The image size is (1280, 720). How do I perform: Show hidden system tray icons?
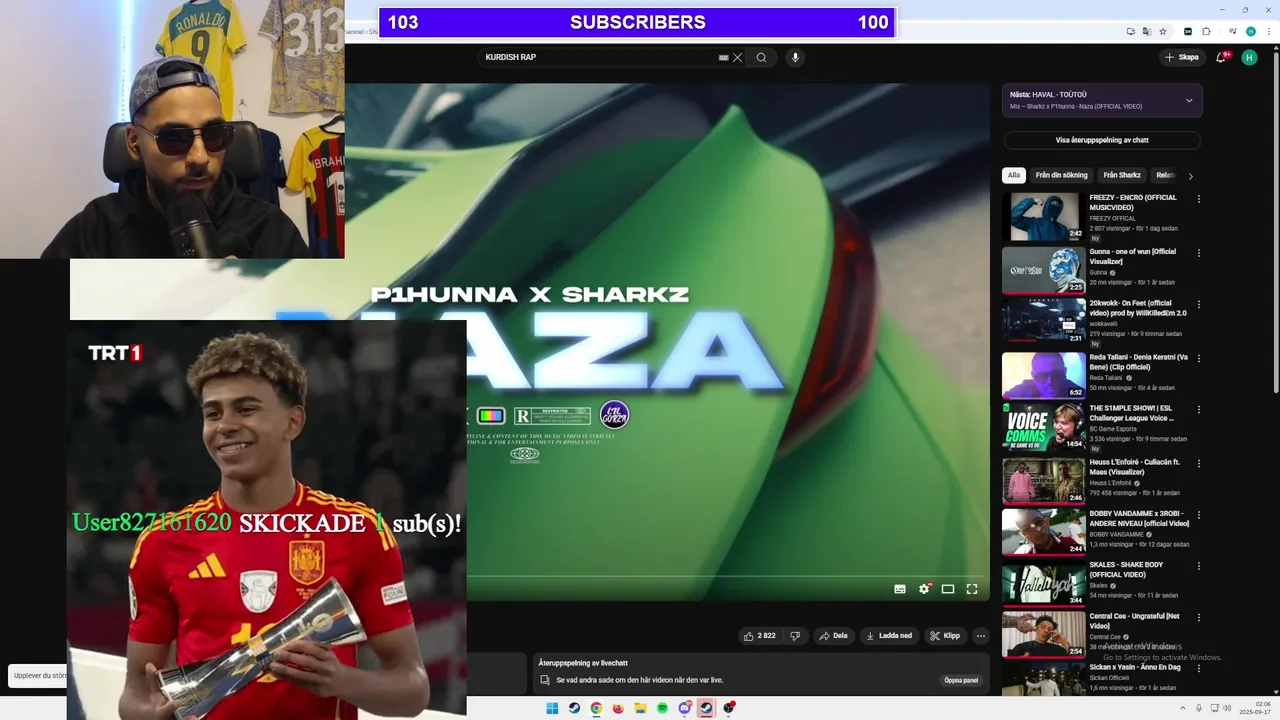tap(1182, 708)
